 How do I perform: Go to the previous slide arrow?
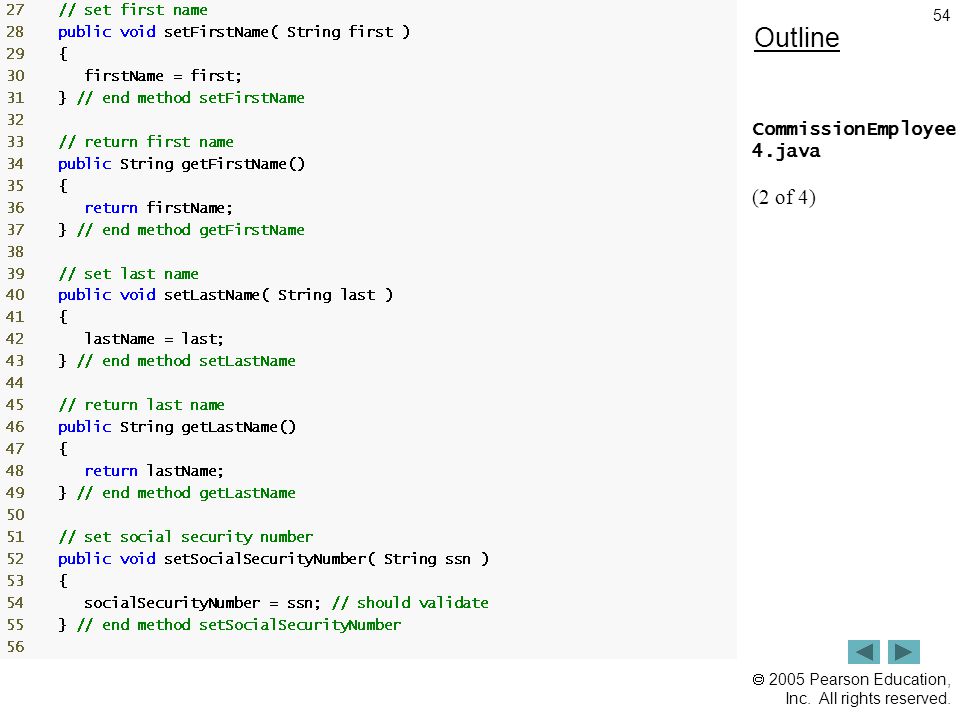coord(863,652)
